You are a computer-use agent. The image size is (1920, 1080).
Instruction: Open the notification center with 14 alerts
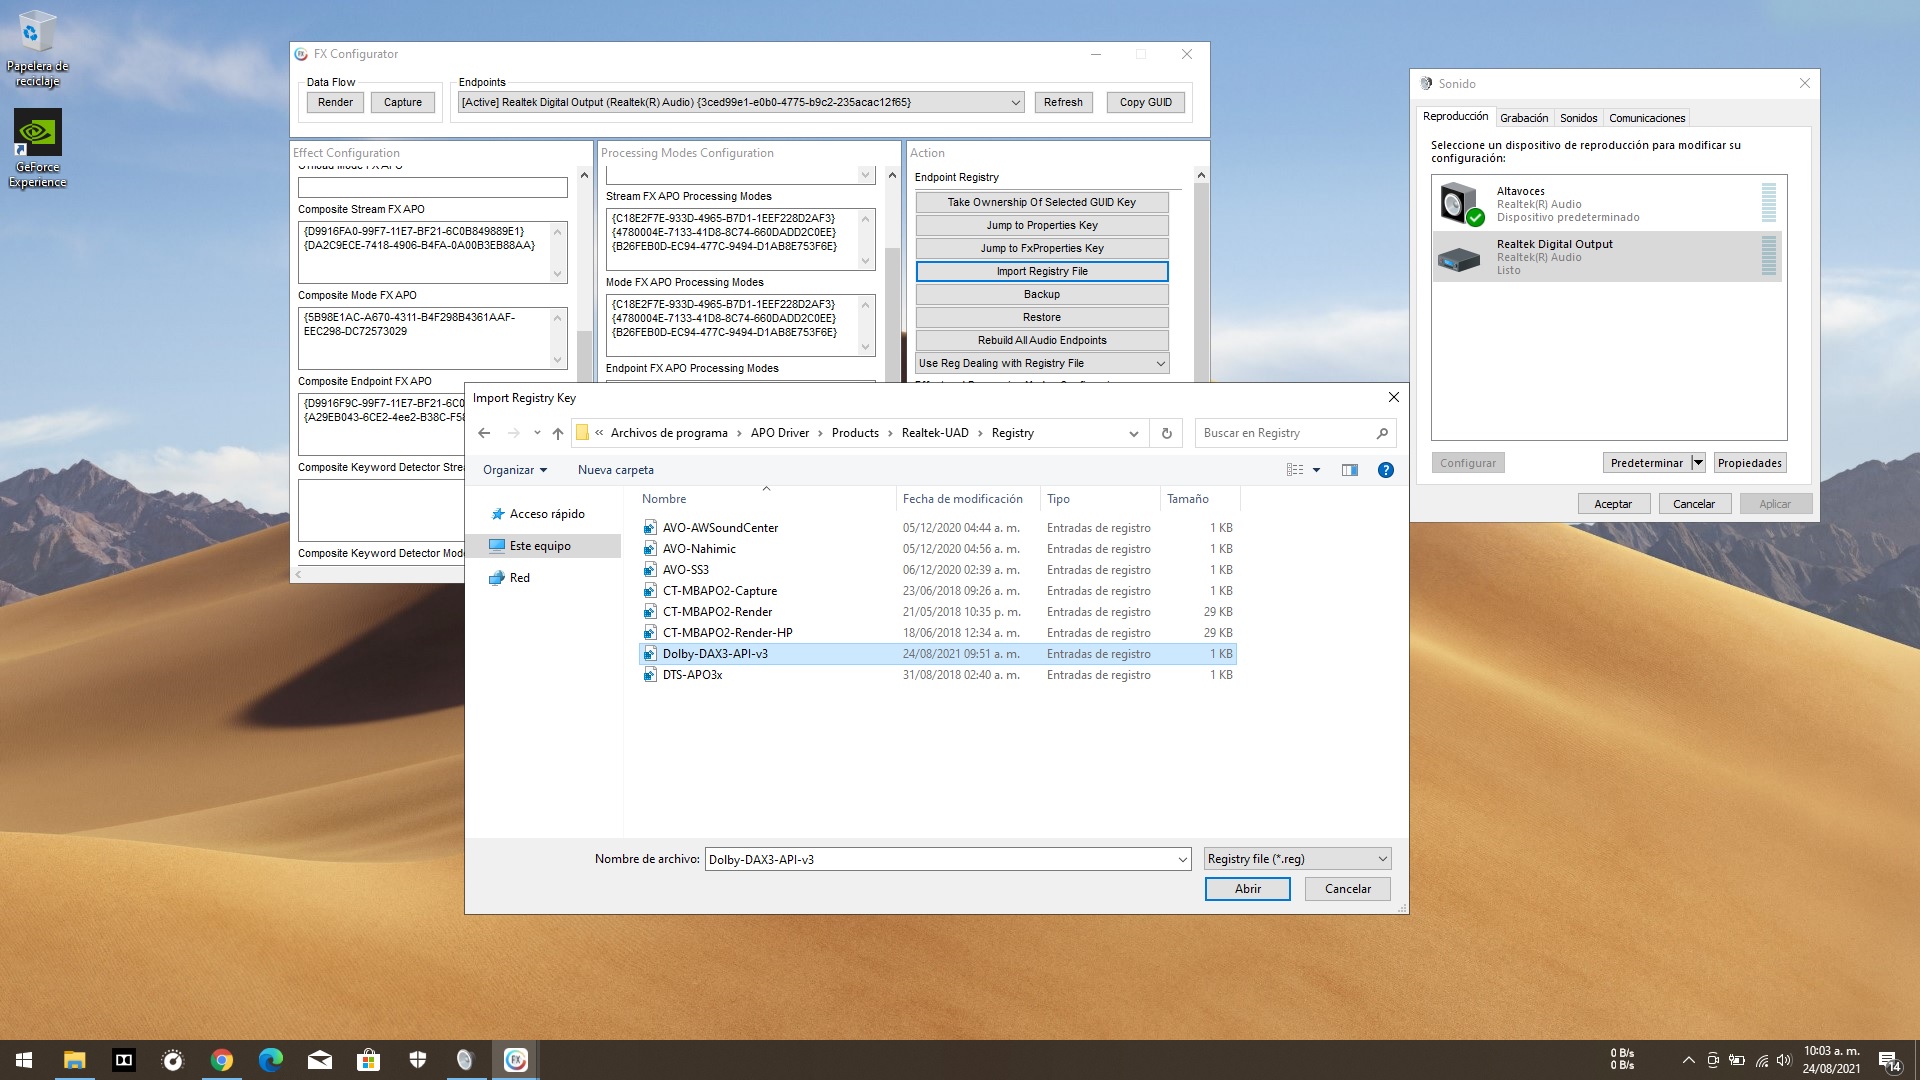click(x=1888, y=1060)
